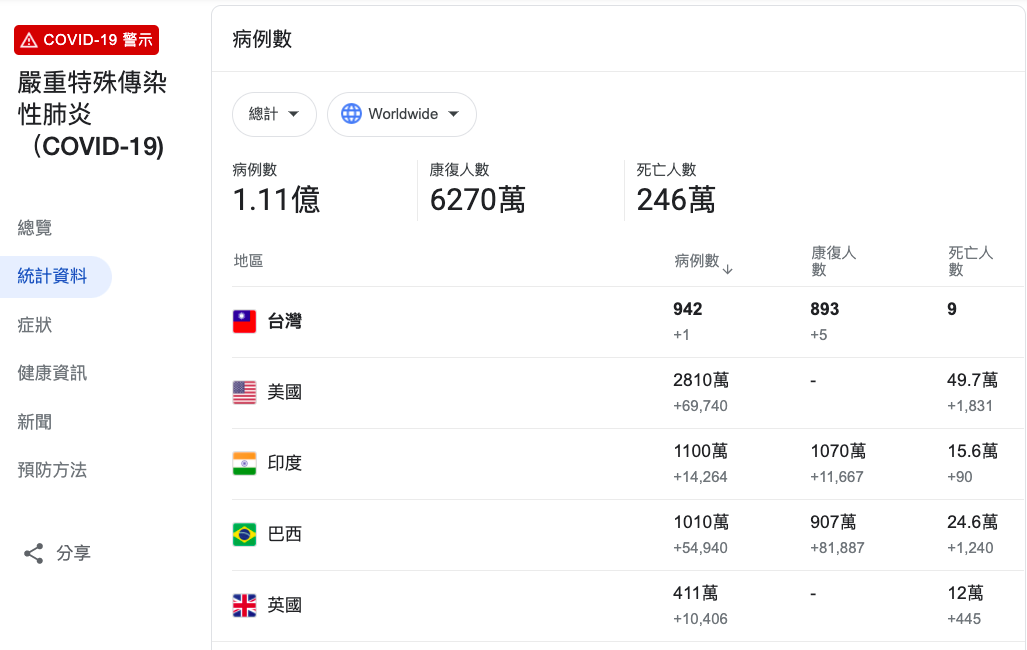Image resolution: width=1027 pixels, height=650 pixels.
Task: Open the 預防方法 prevention section
Action: coord(52,470)
